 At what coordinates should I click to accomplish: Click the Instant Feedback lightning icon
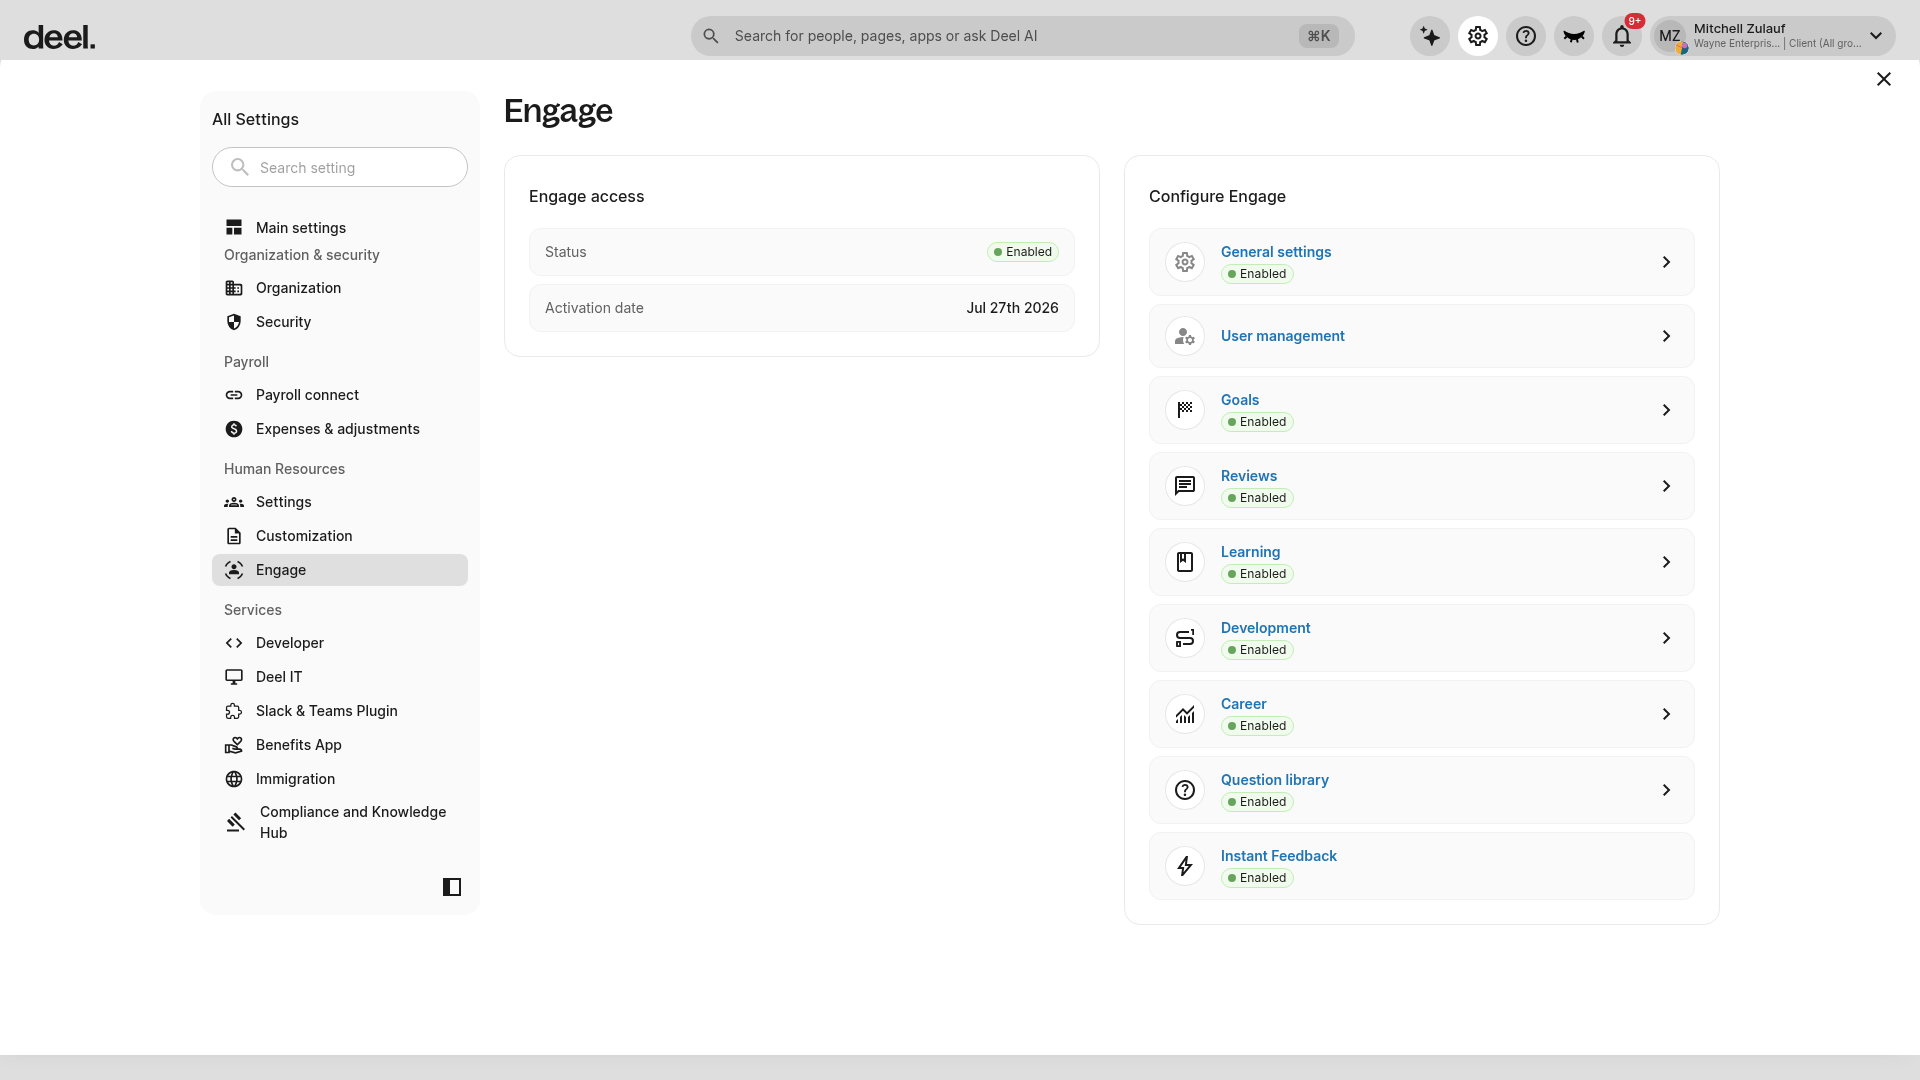1185,866
